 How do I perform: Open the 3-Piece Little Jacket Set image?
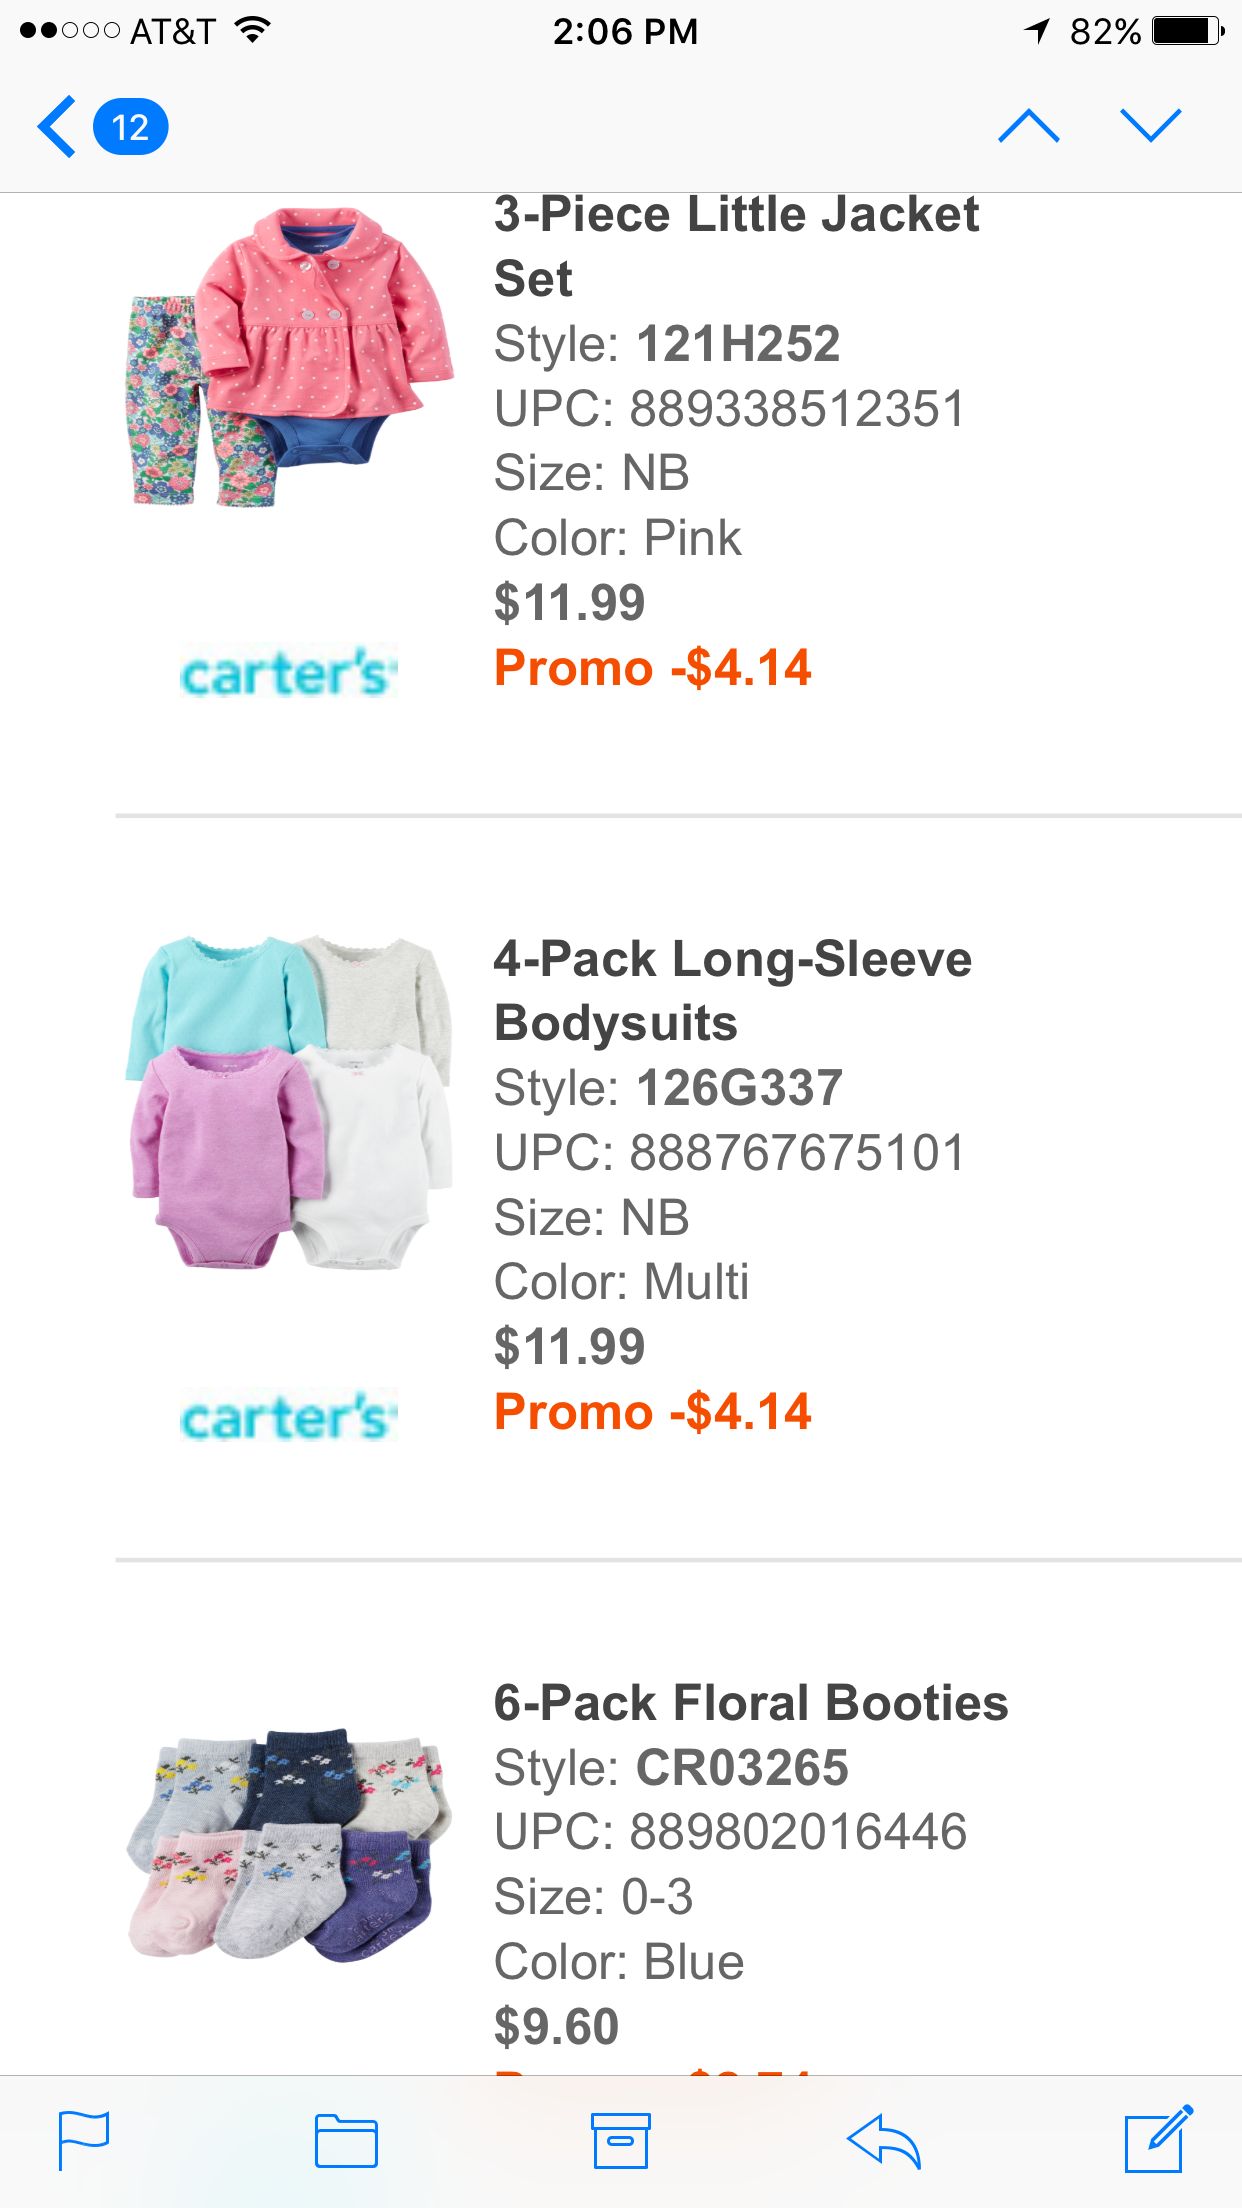point(290,357)
